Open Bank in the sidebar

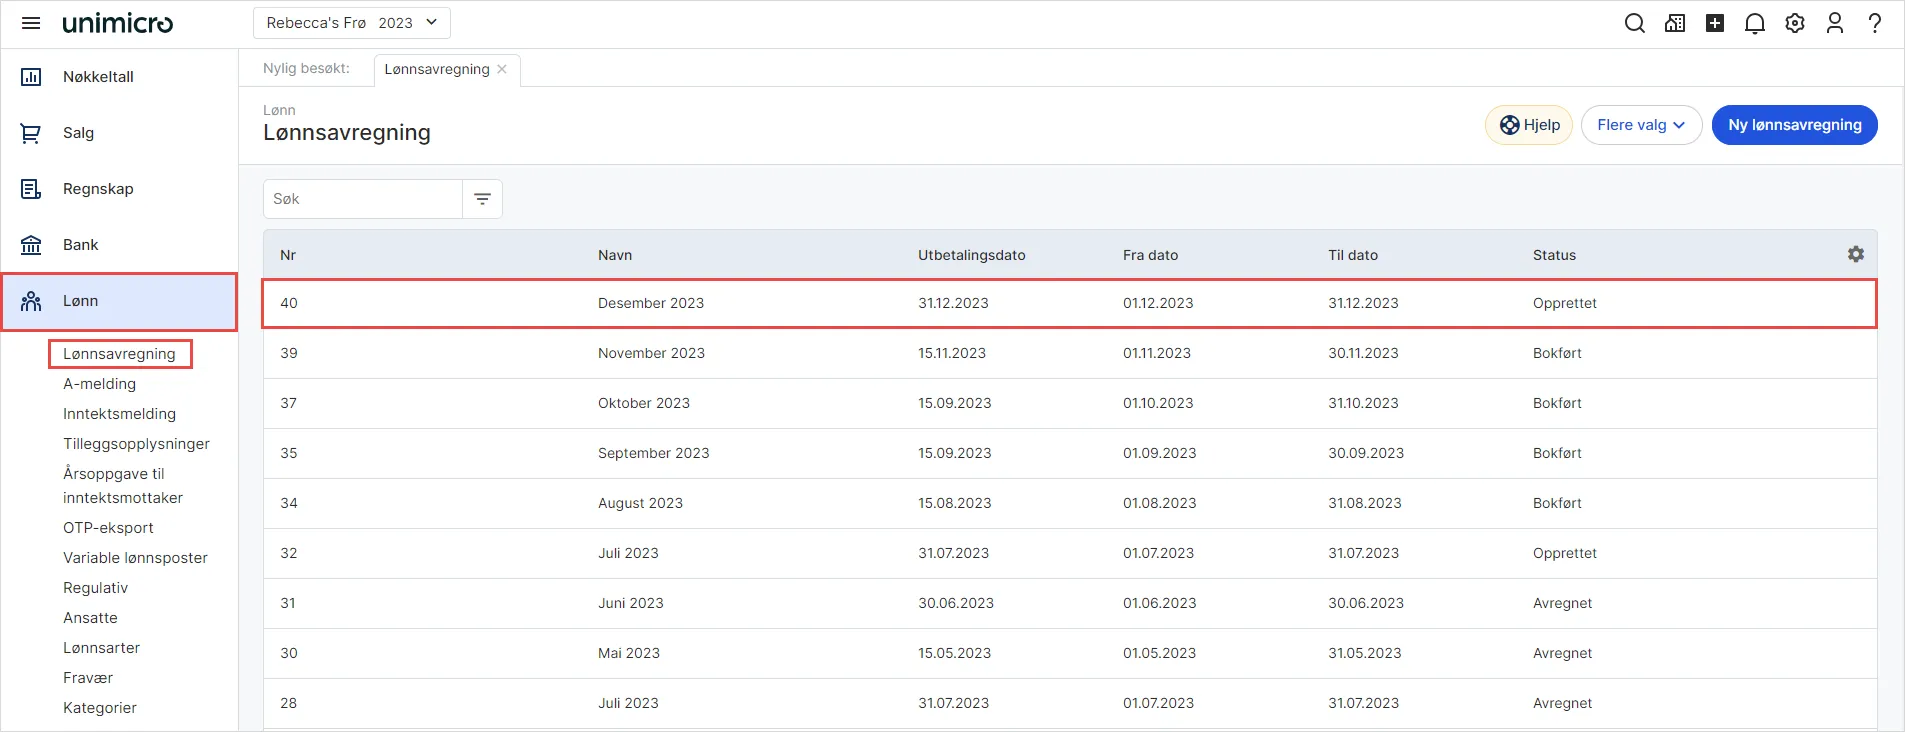(x=80, y=245)
